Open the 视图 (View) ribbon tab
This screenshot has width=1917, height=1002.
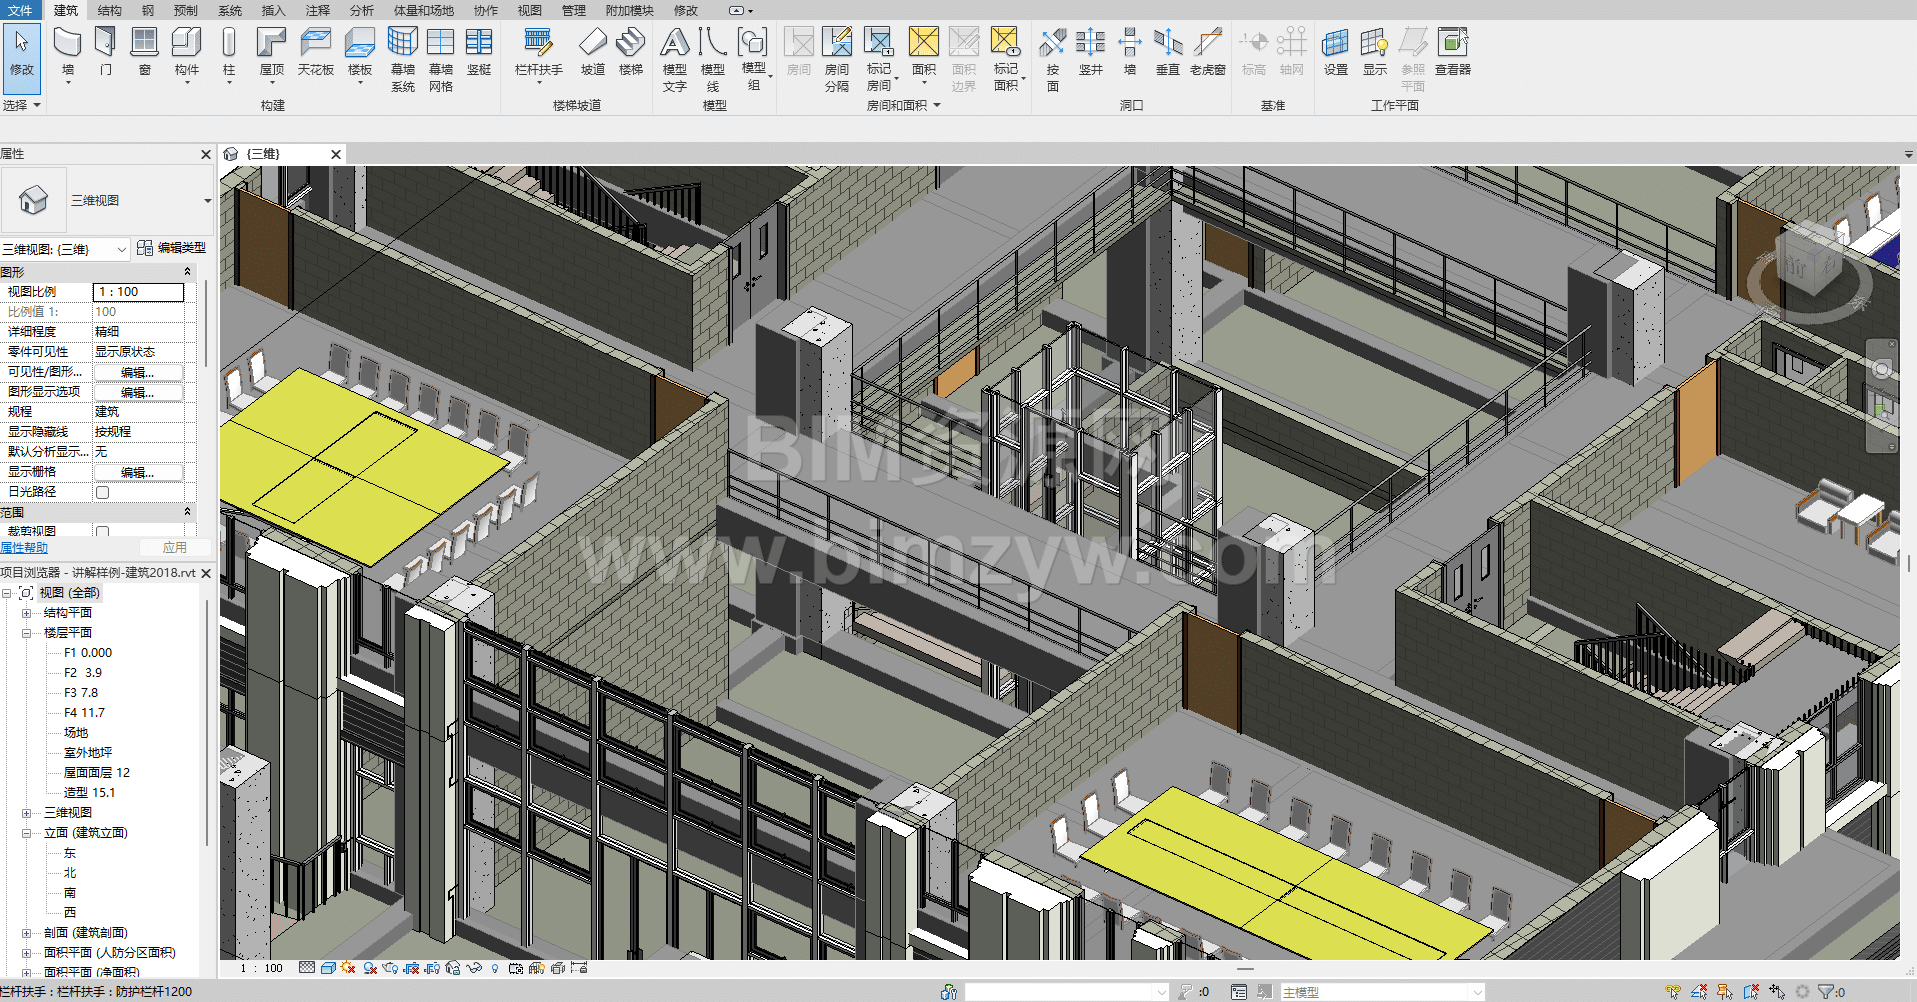pyautogui.click(x=529, y=10)
